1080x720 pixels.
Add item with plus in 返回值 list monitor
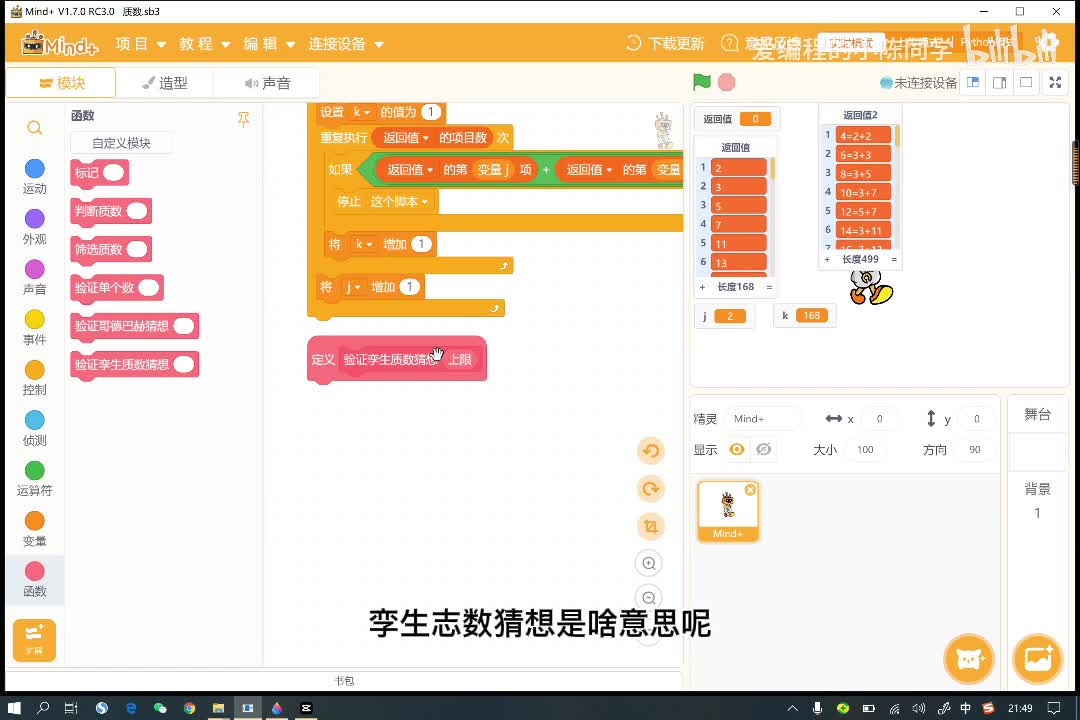[x=702, y=287]
